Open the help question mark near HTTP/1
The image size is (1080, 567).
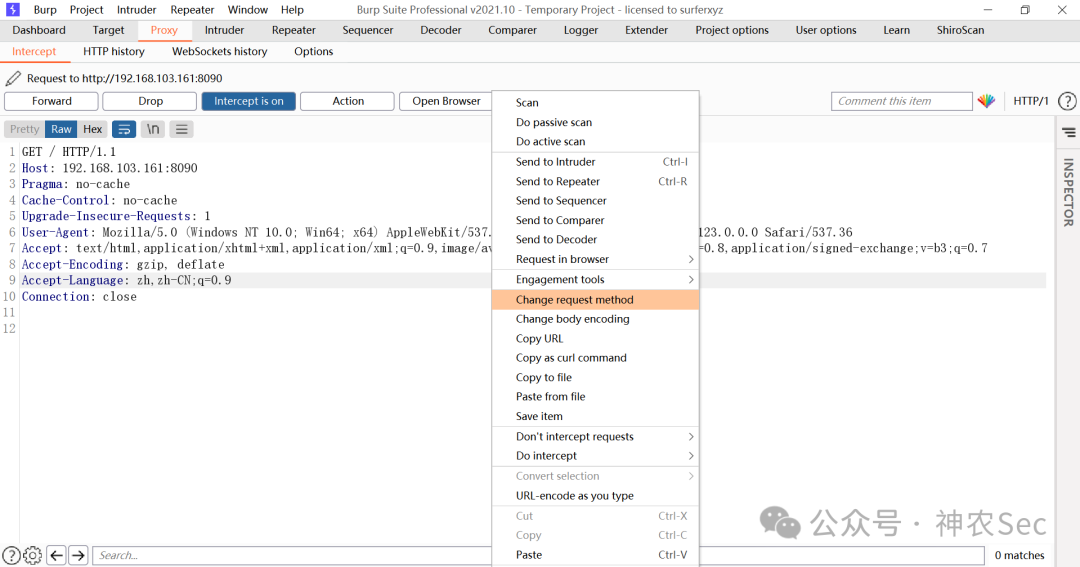[x=1067, y=101]
